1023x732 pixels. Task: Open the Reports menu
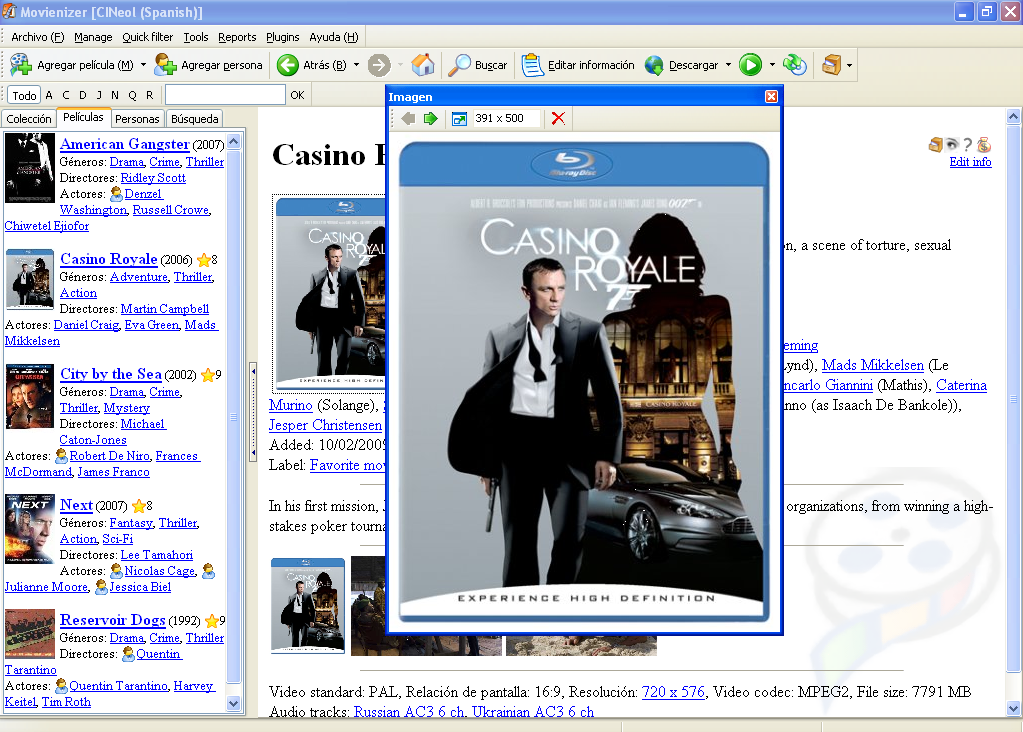click(237, 37)
